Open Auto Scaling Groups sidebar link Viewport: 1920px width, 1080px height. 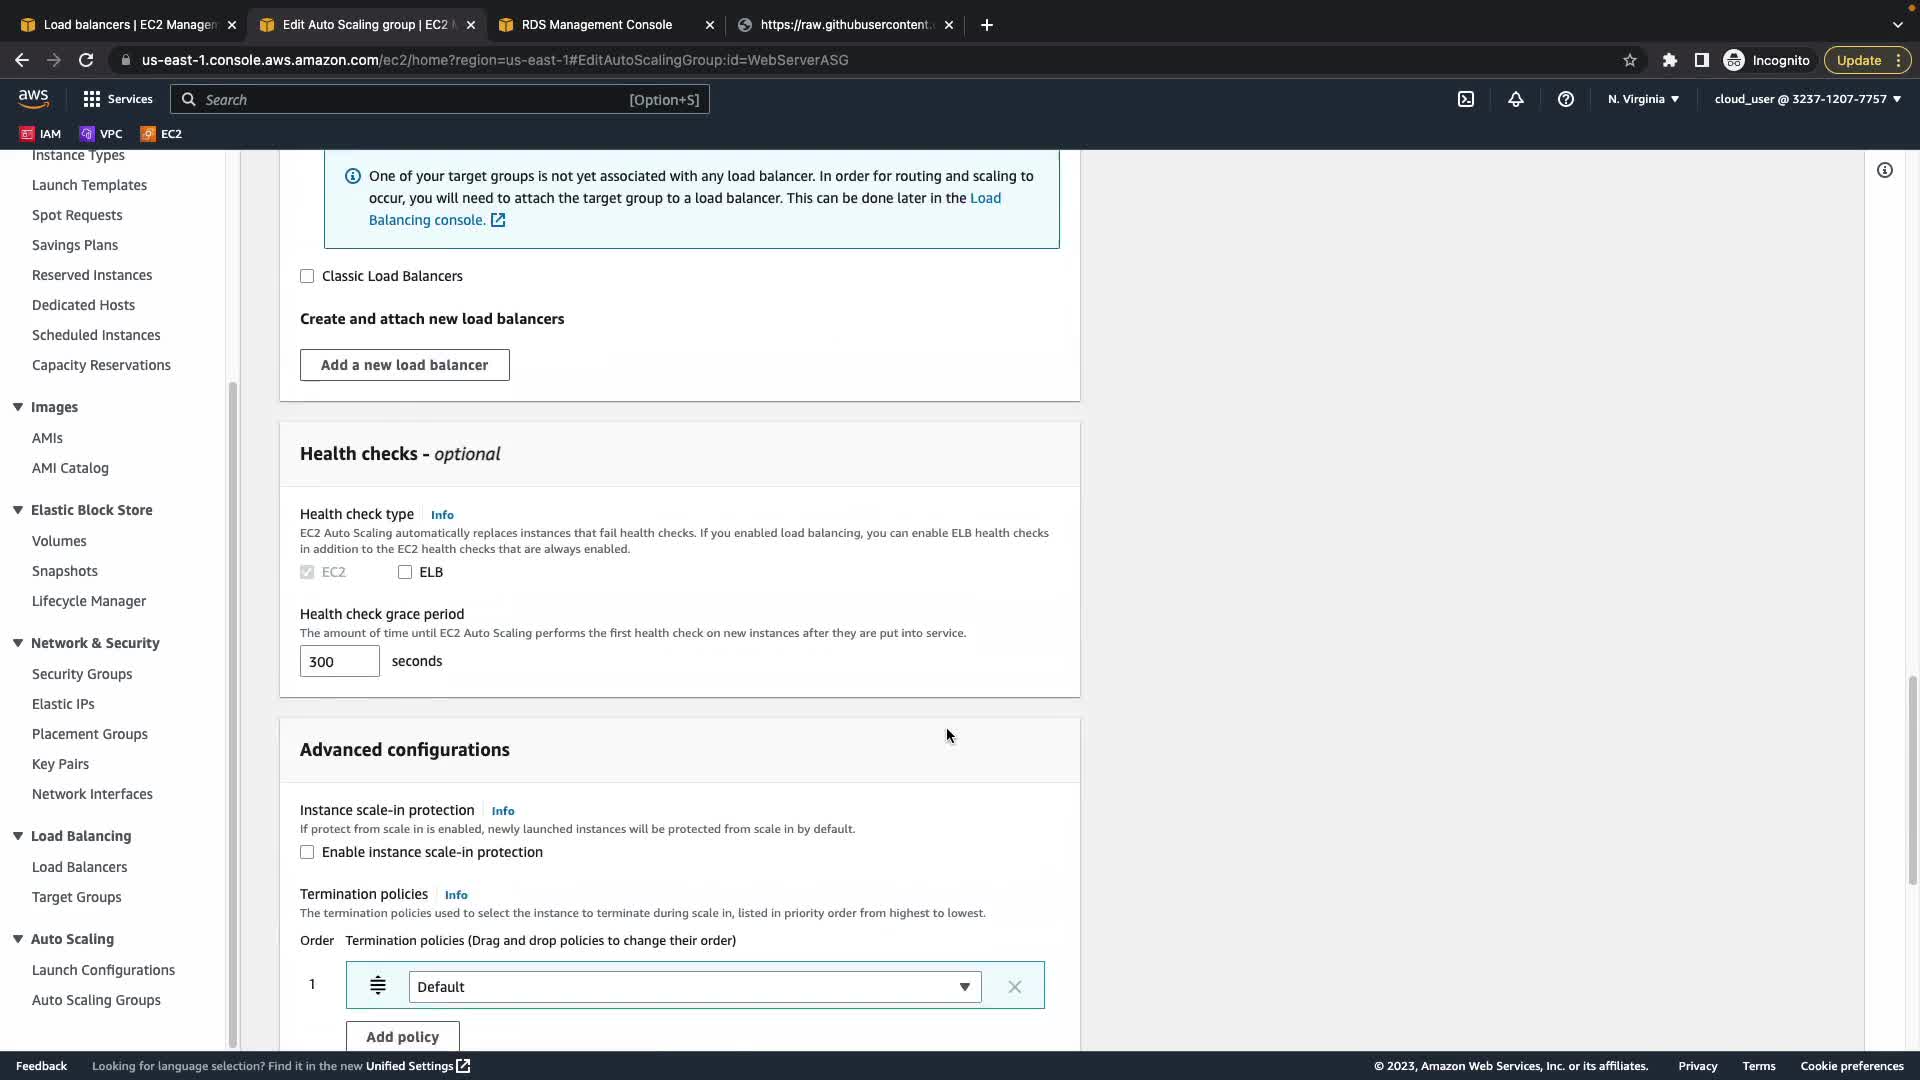[x=96, y=1000]
